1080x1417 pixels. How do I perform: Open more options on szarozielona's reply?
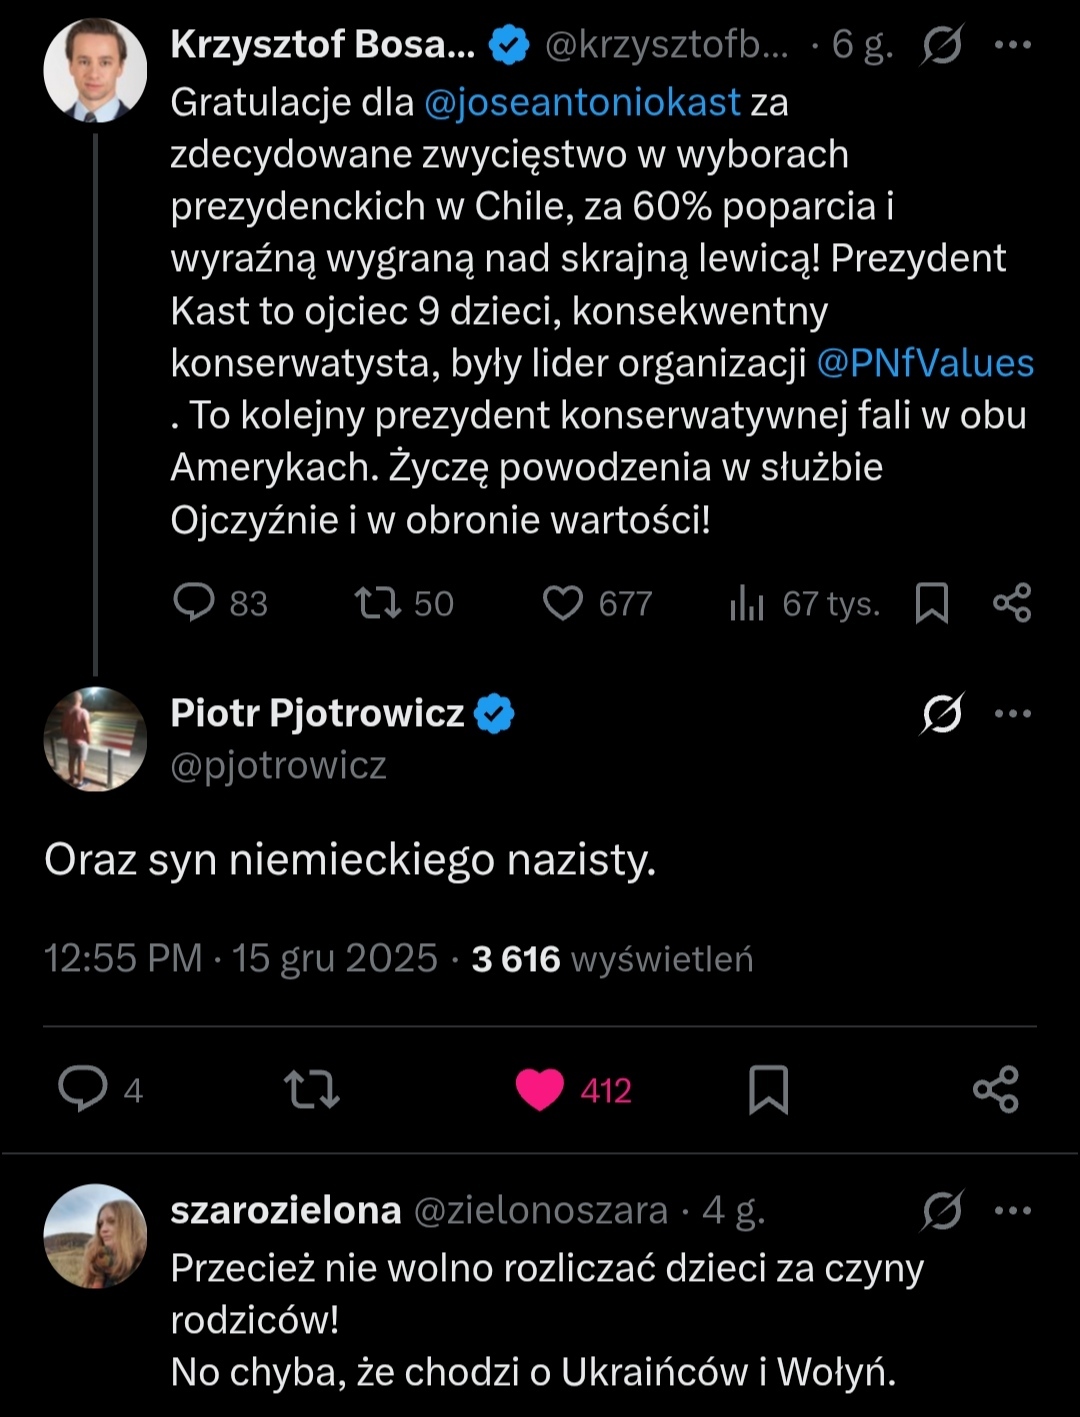coord(1013,1210)
